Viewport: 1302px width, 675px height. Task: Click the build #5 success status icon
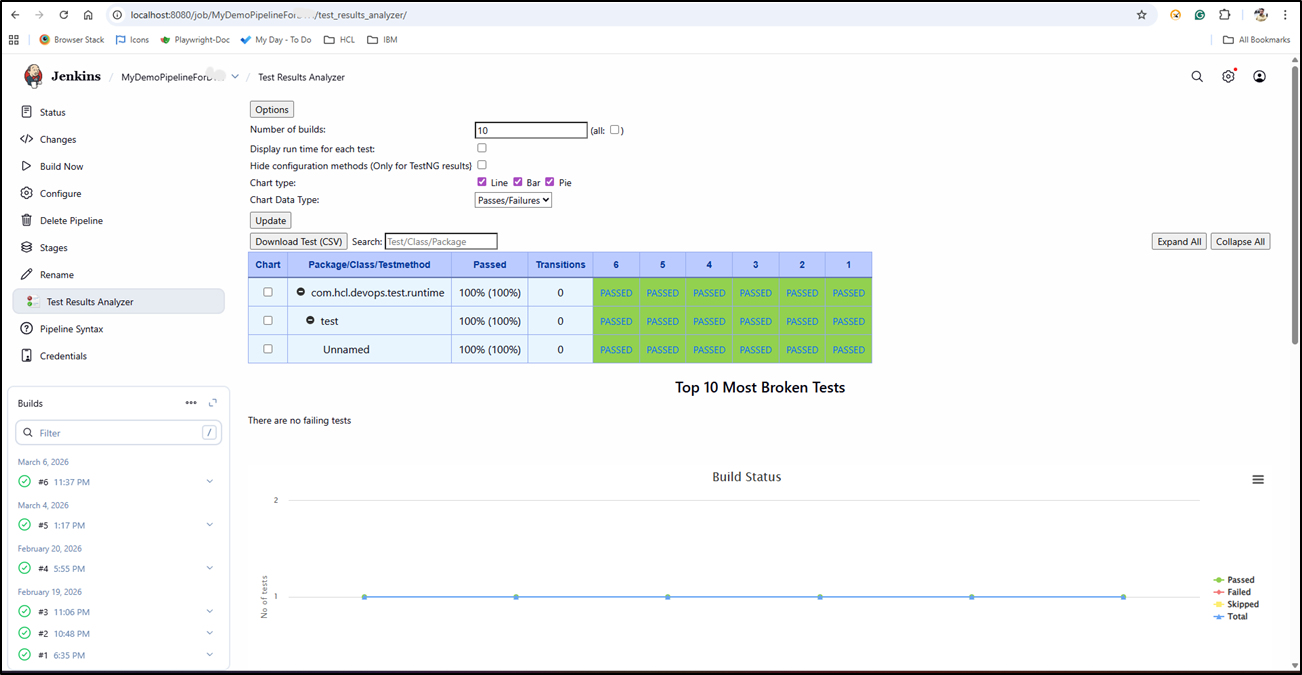click(x=25, y=525)
